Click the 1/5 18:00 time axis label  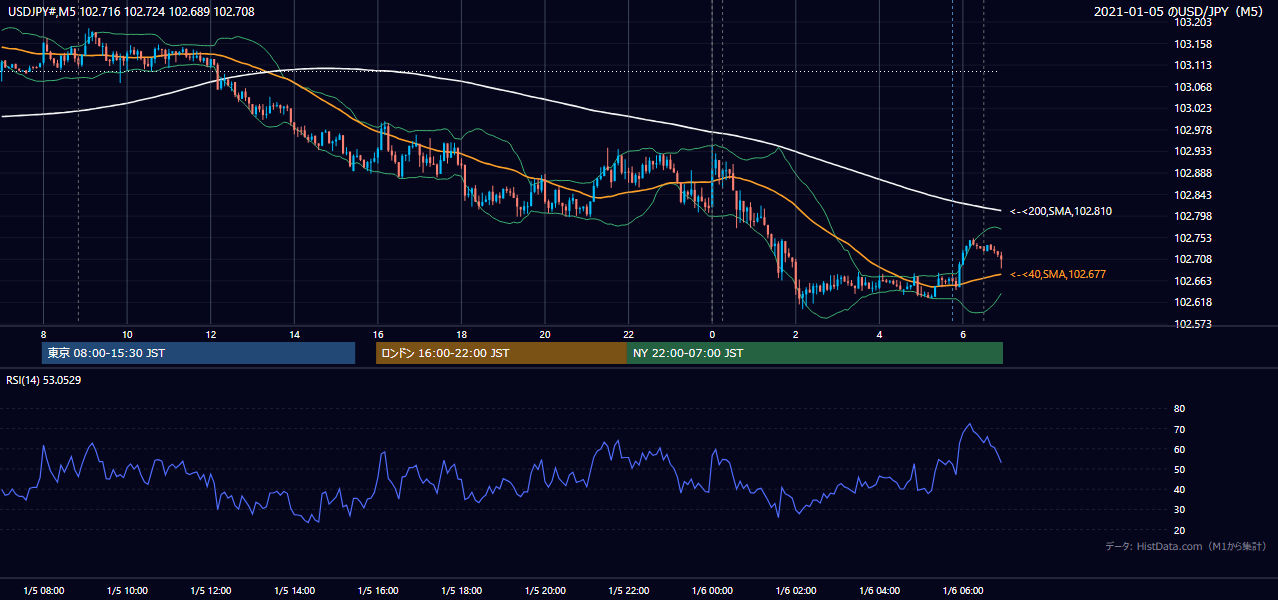(x=461, y=591)
